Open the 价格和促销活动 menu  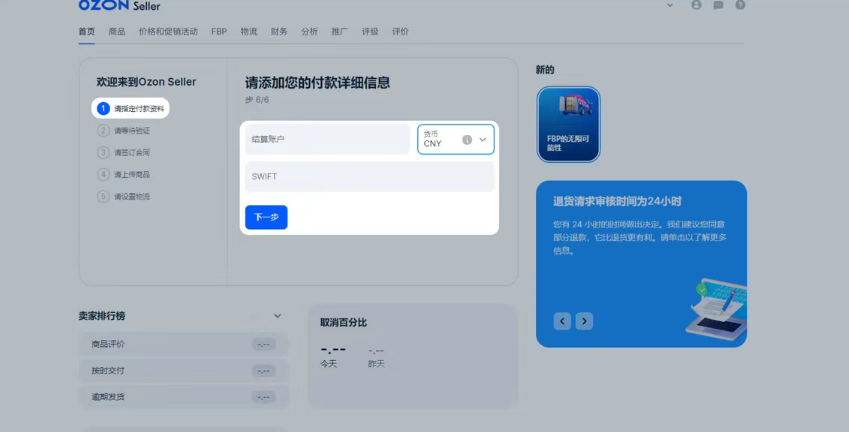coord(168,31)
